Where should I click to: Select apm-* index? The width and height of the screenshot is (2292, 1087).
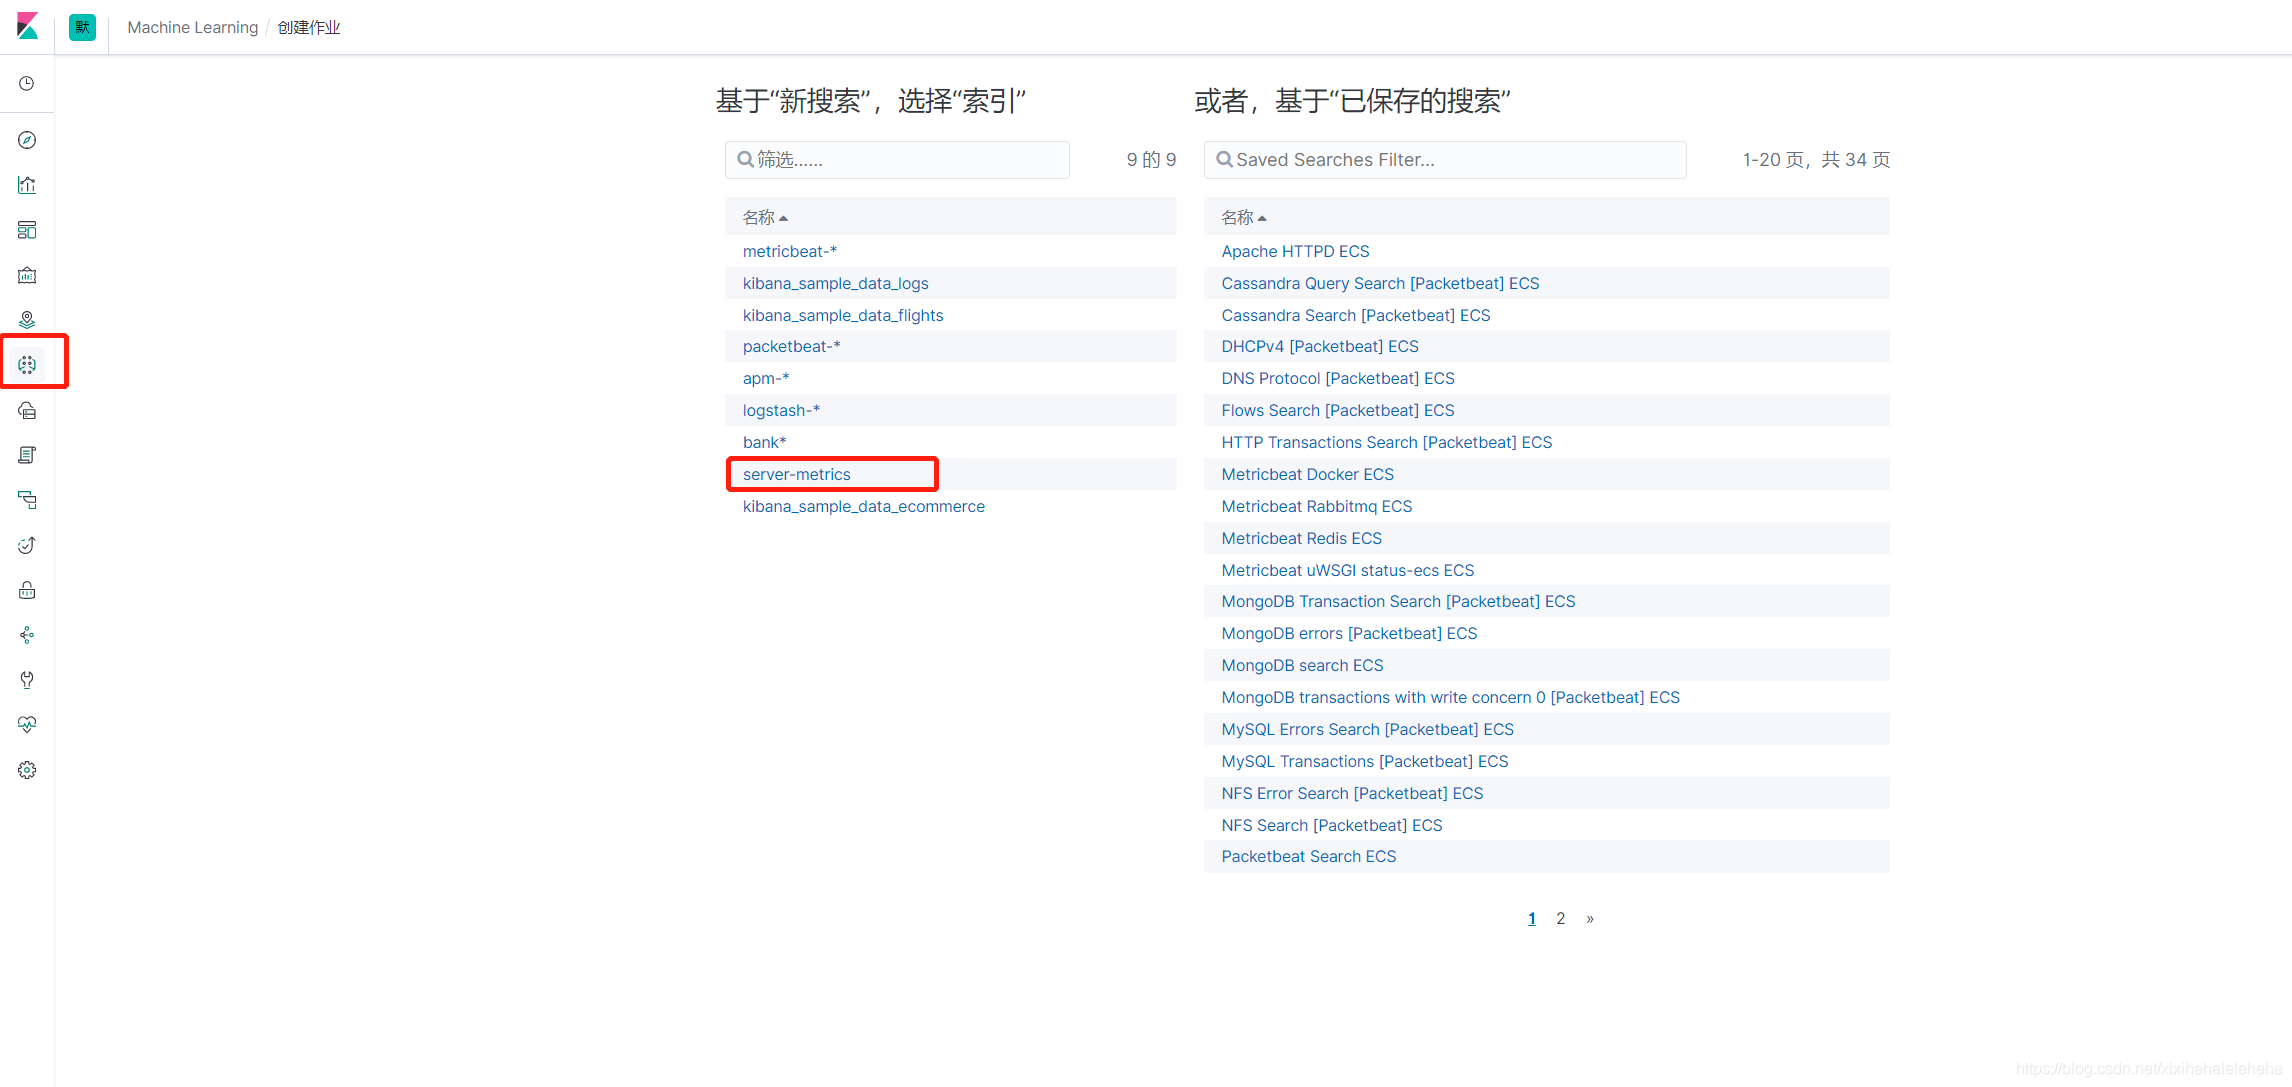[x=766, y=378]
